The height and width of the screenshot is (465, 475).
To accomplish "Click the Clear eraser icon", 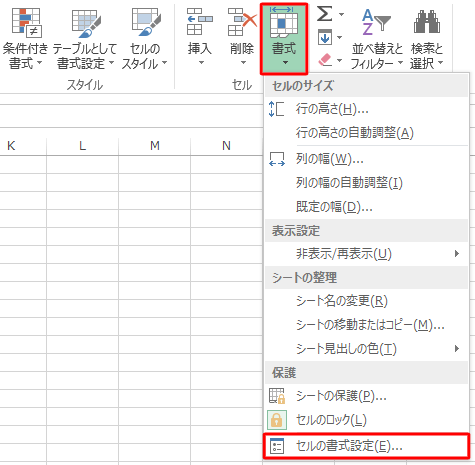I will coord(325,60).
